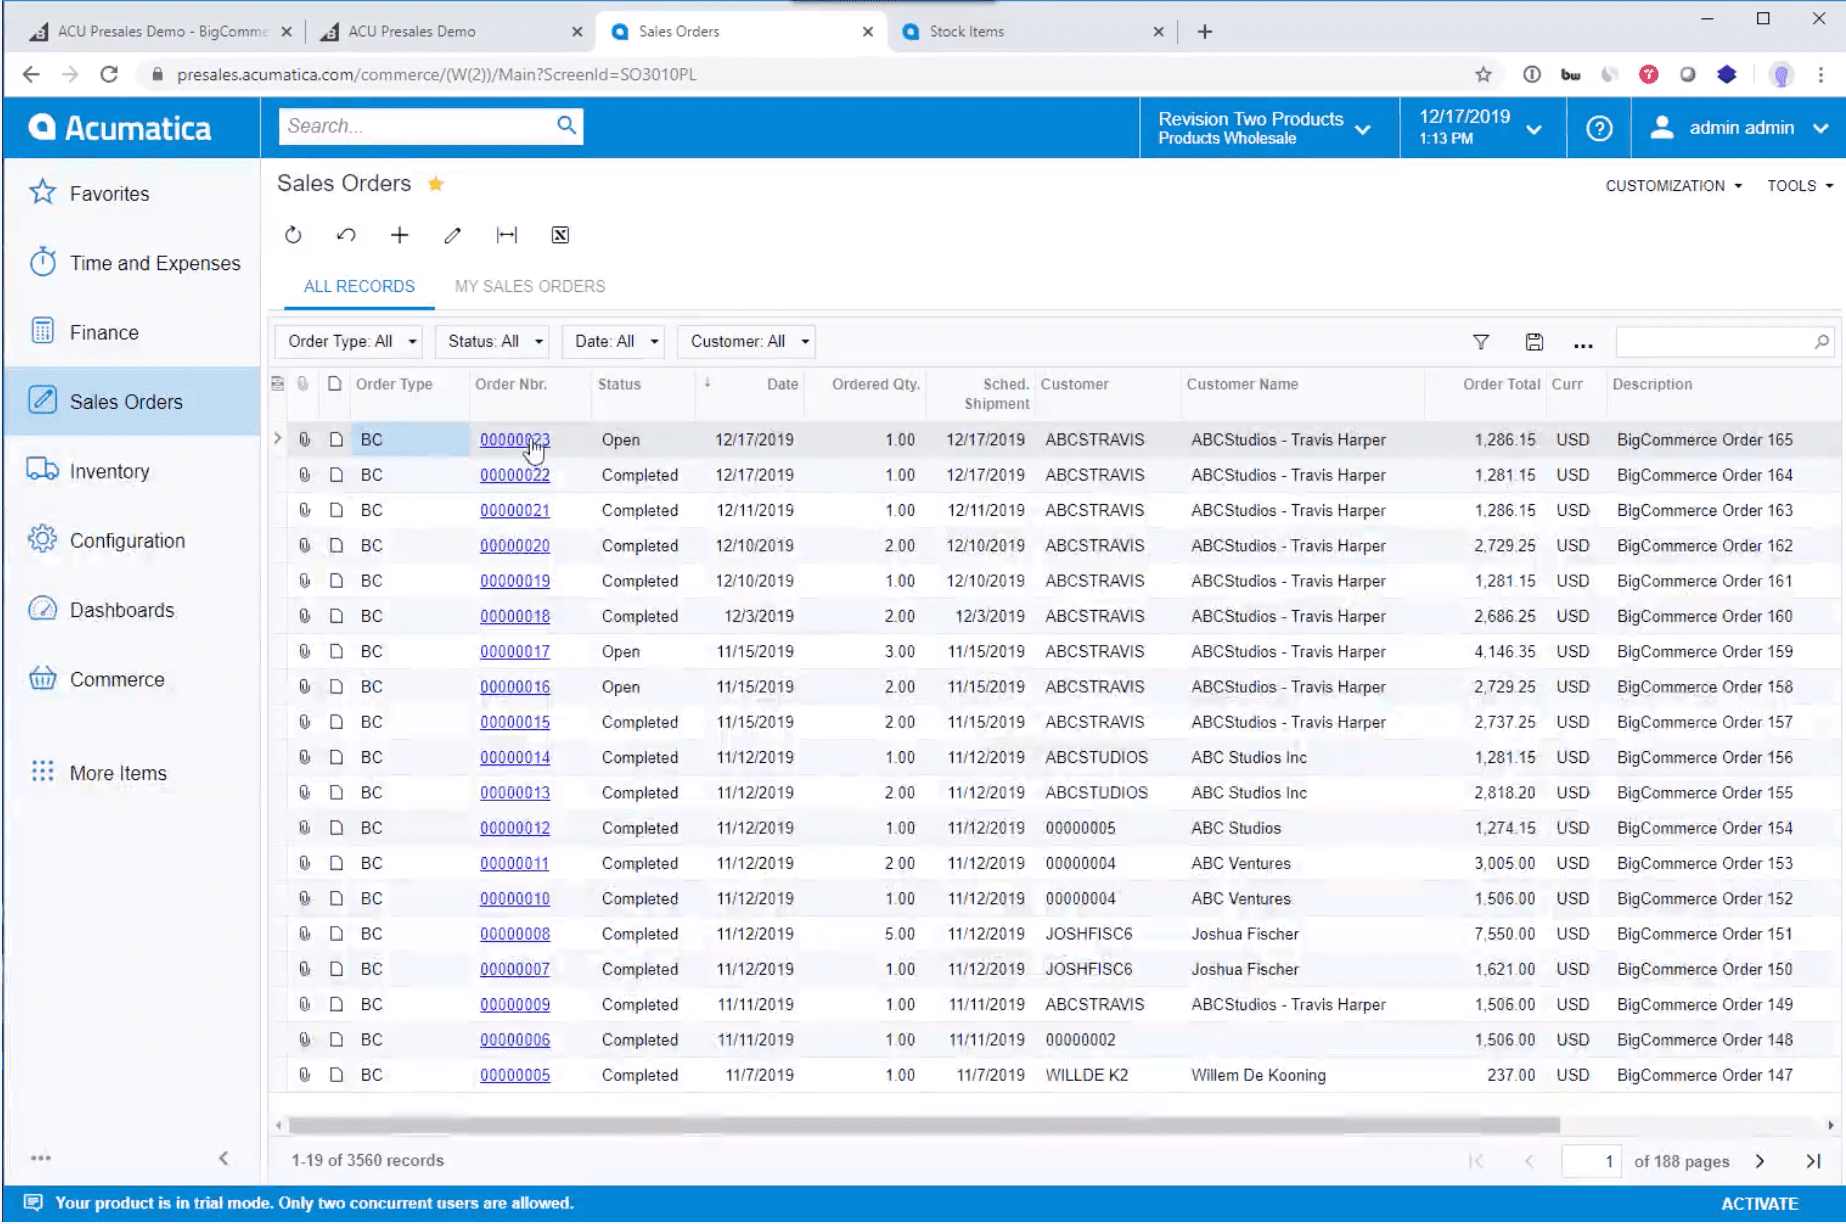Switch to ACU Presales Demo browser tab

pyautogui.click(x=450, y=31)
